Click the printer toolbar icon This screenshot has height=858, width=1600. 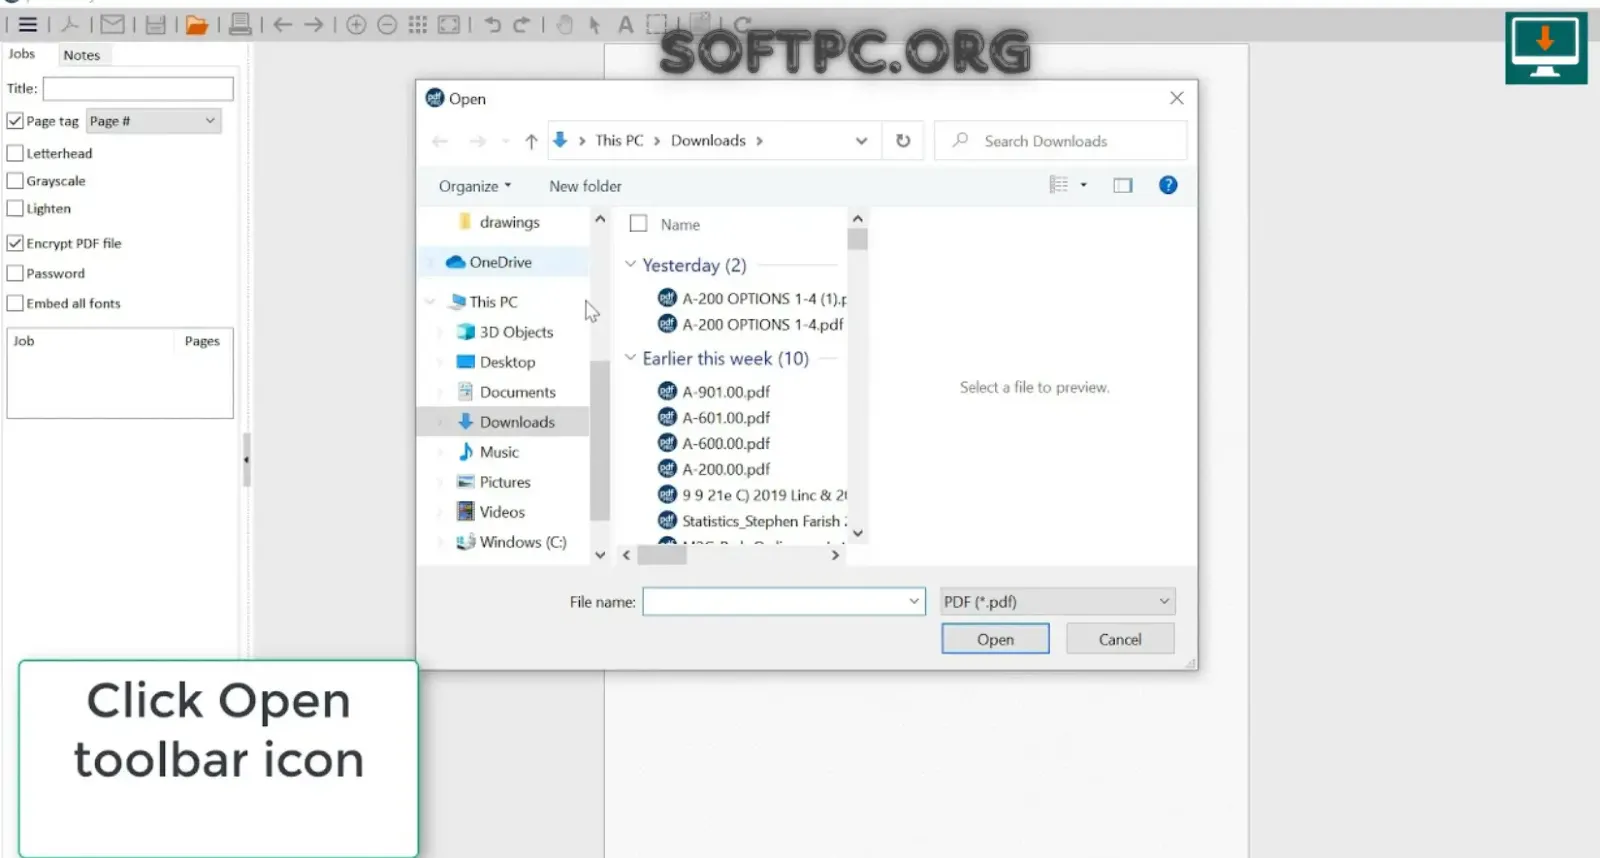(240, 24)
